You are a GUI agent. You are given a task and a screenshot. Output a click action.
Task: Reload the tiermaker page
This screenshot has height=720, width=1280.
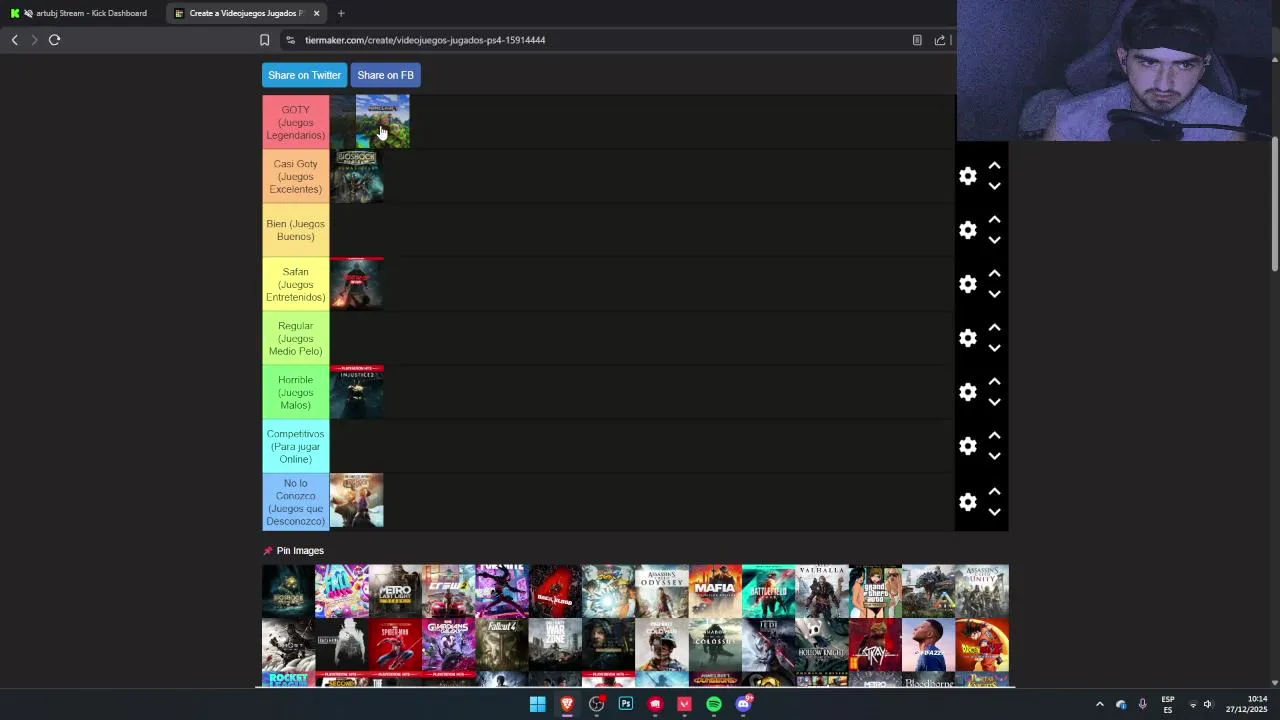54,40
